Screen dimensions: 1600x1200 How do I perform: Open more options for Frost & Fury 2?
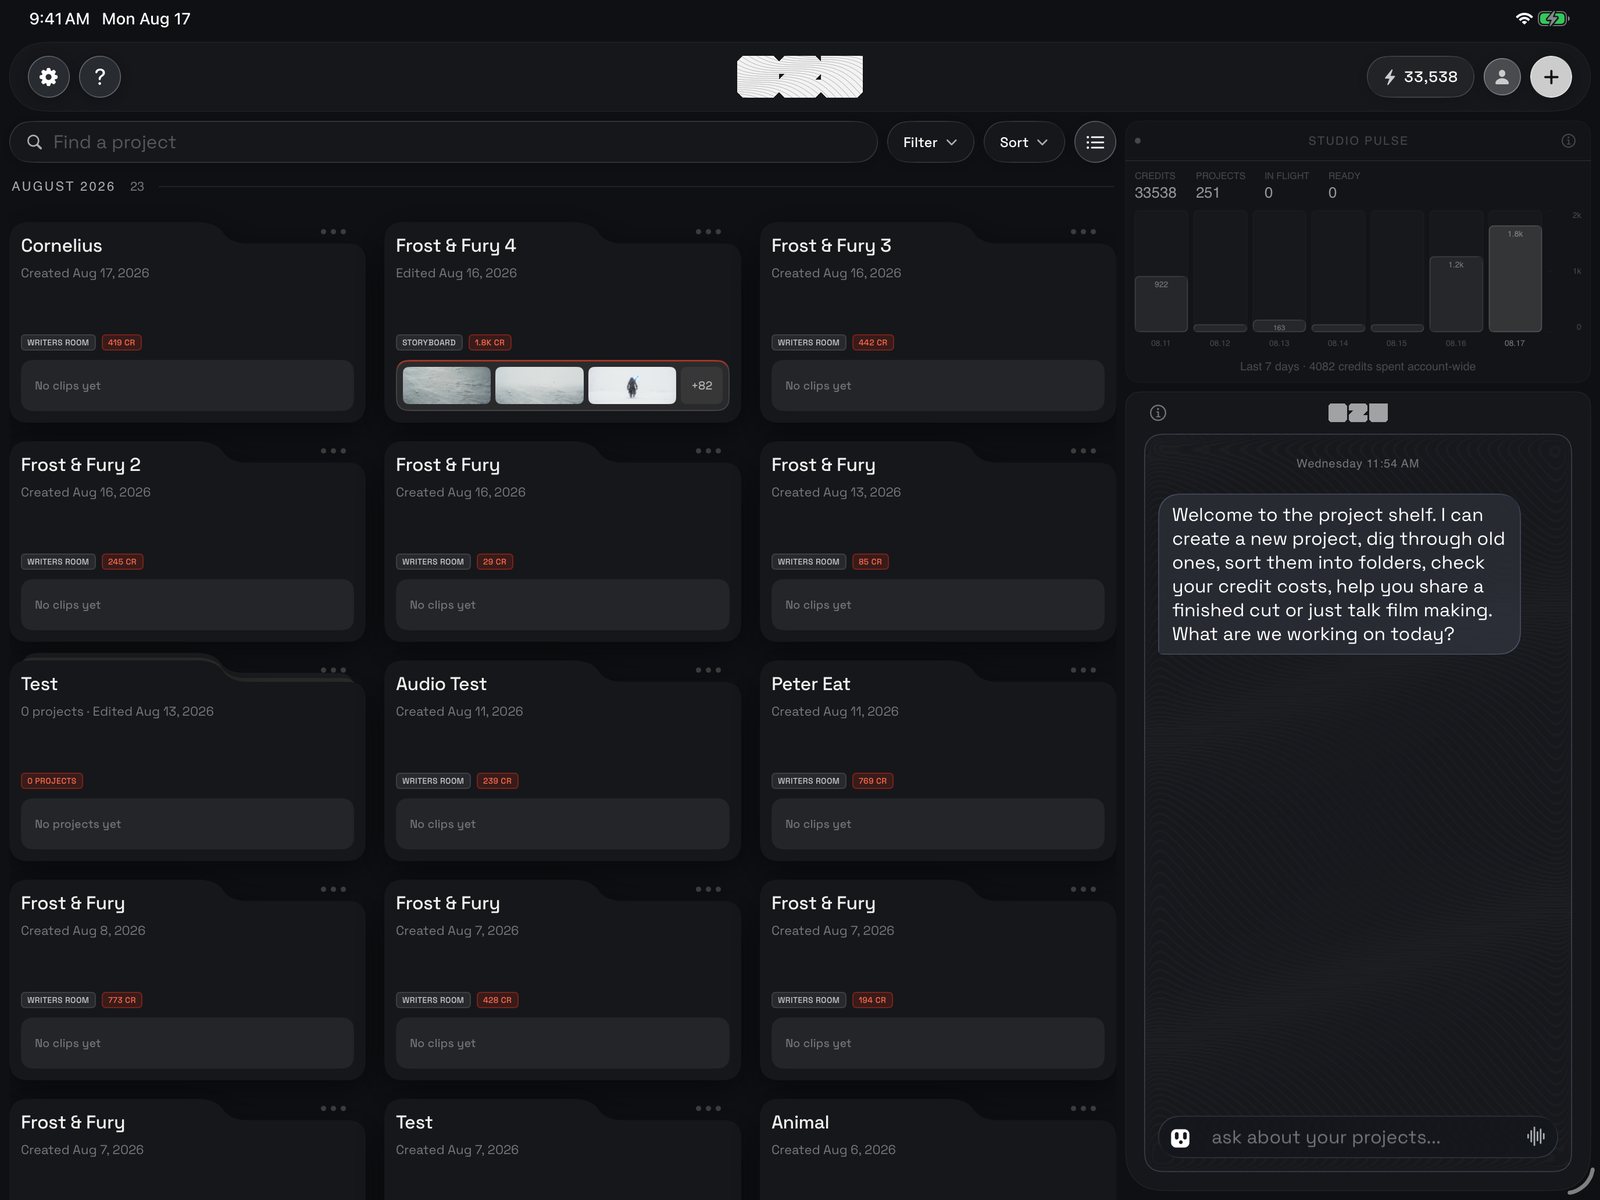click(333, 451)
